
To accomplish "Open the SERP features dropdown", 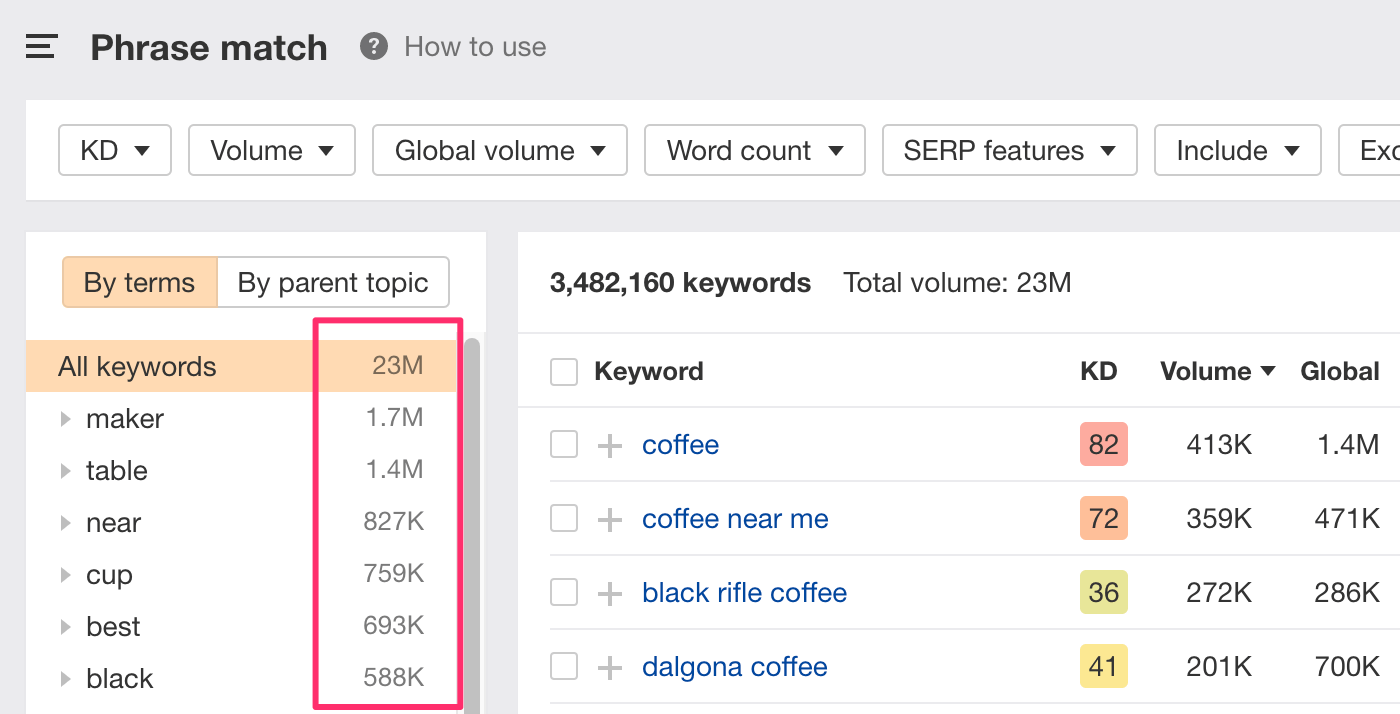I will [1008, 151].
